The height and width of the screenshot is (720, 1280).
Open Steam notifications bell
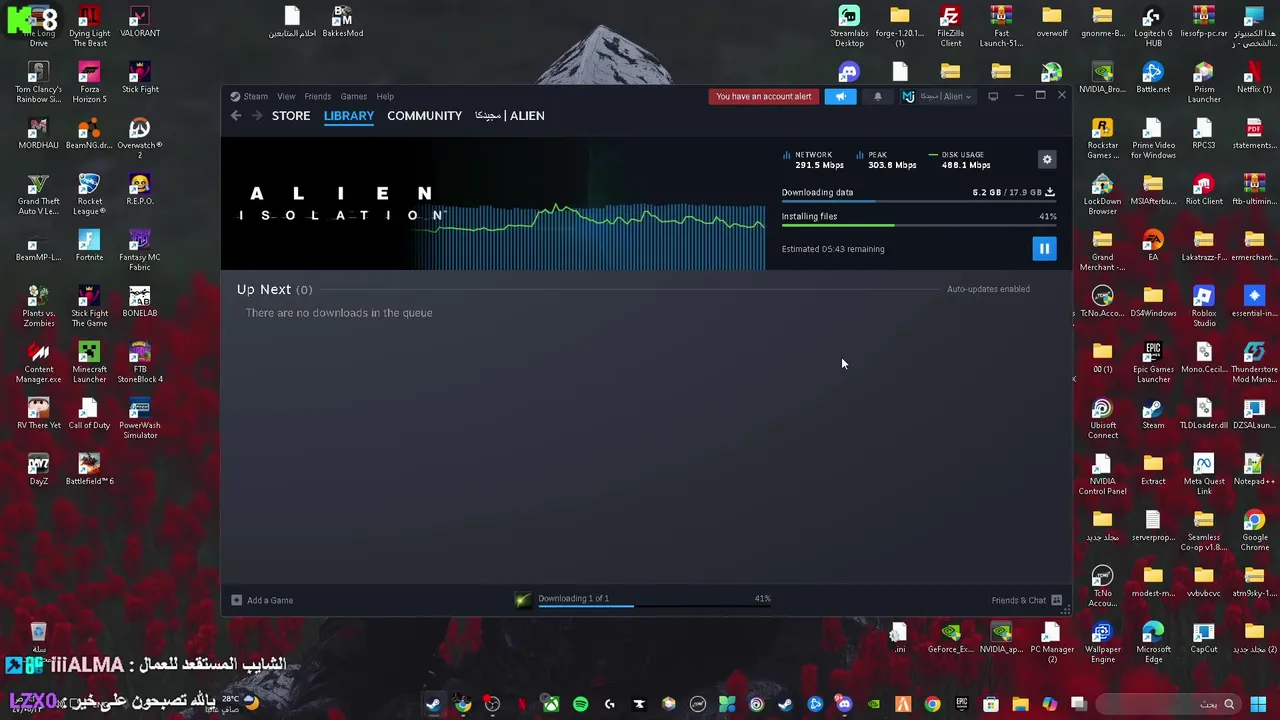click(x=878, y=97)
